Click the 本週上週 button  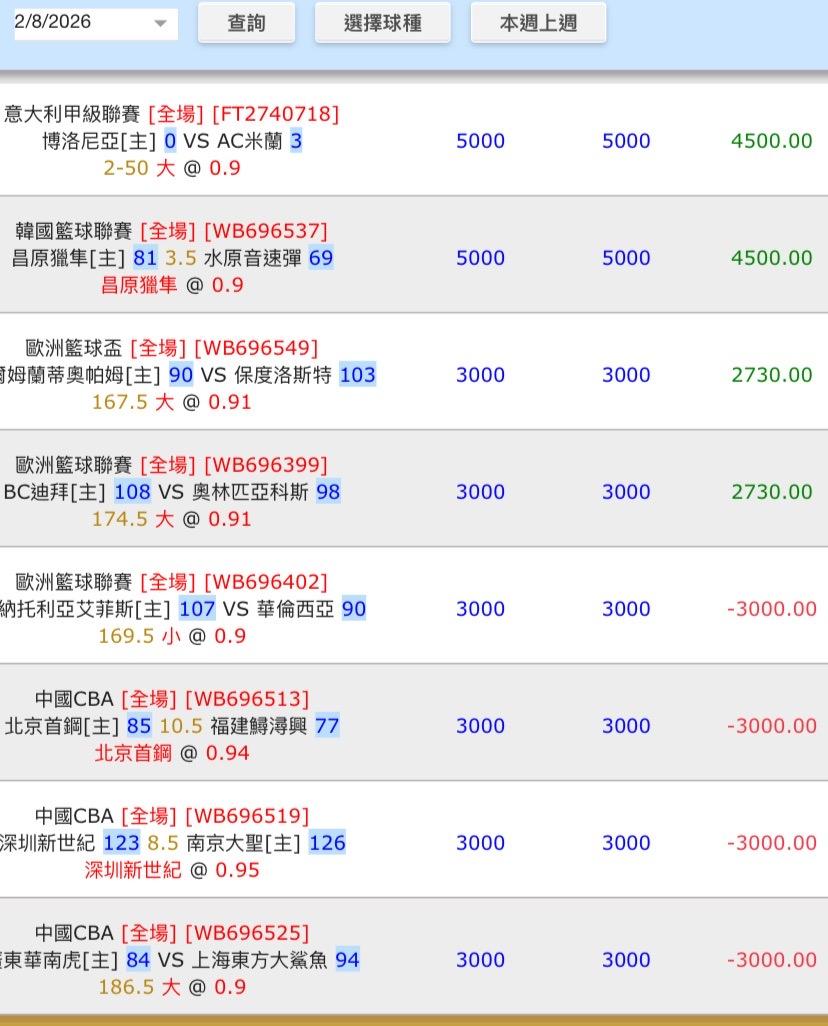point(538,23)
